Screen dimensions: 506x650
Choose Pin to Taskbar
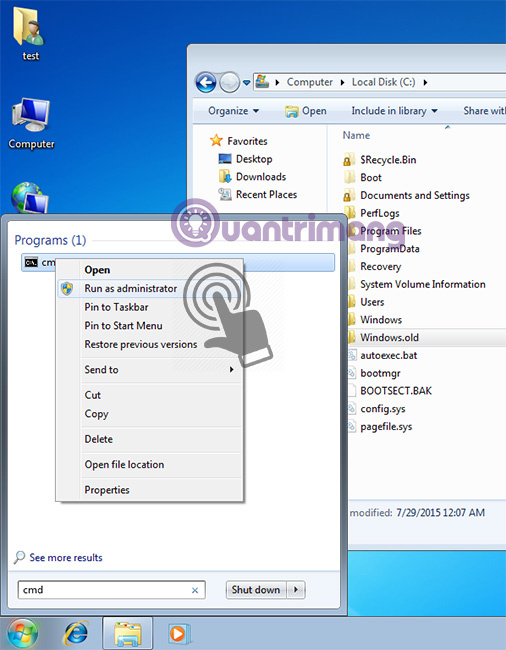click(149, 307)
